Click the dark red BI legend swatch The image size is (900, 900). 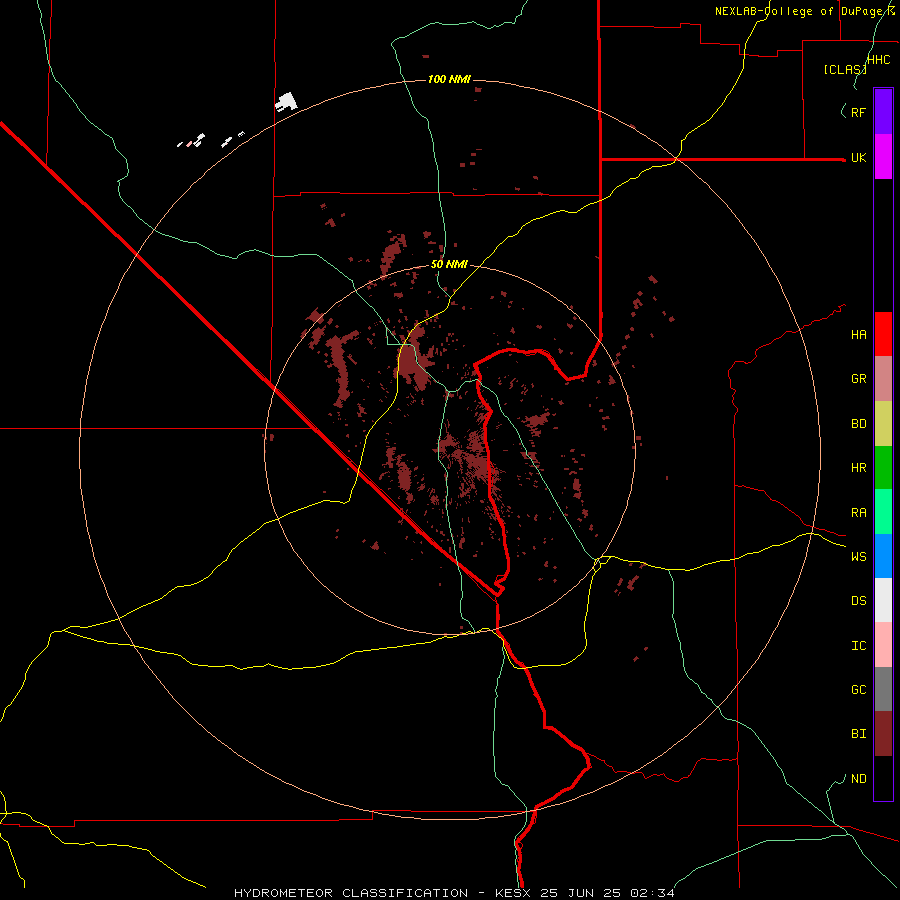point(883,734)
